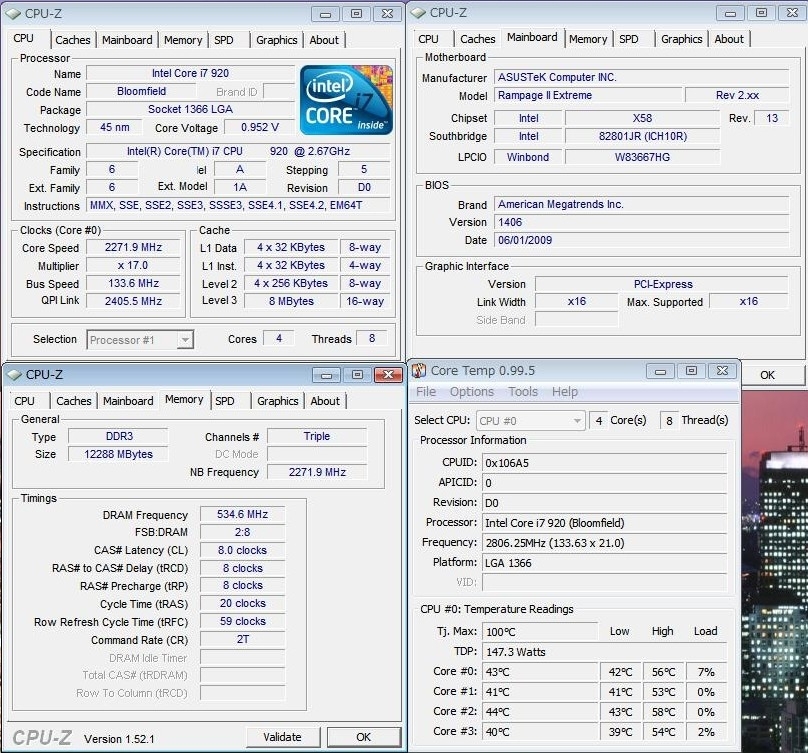Expand the Select CPU dropdown in Core Temp

point(576,421)
